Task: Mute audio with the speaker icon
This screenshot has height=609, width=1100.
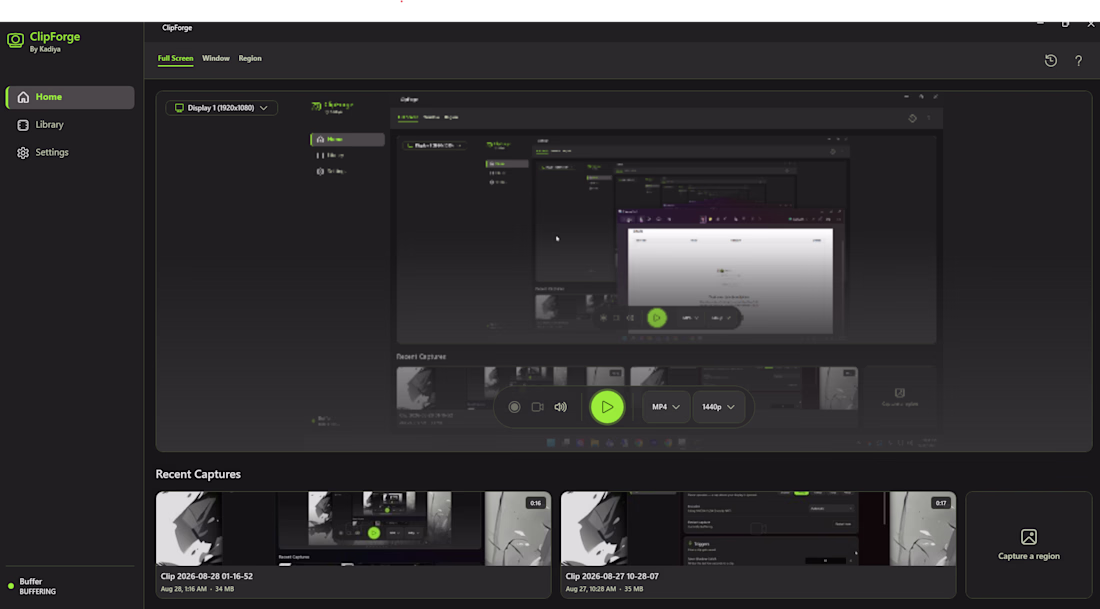Action: pyautogui.click(x=561, y=407)
